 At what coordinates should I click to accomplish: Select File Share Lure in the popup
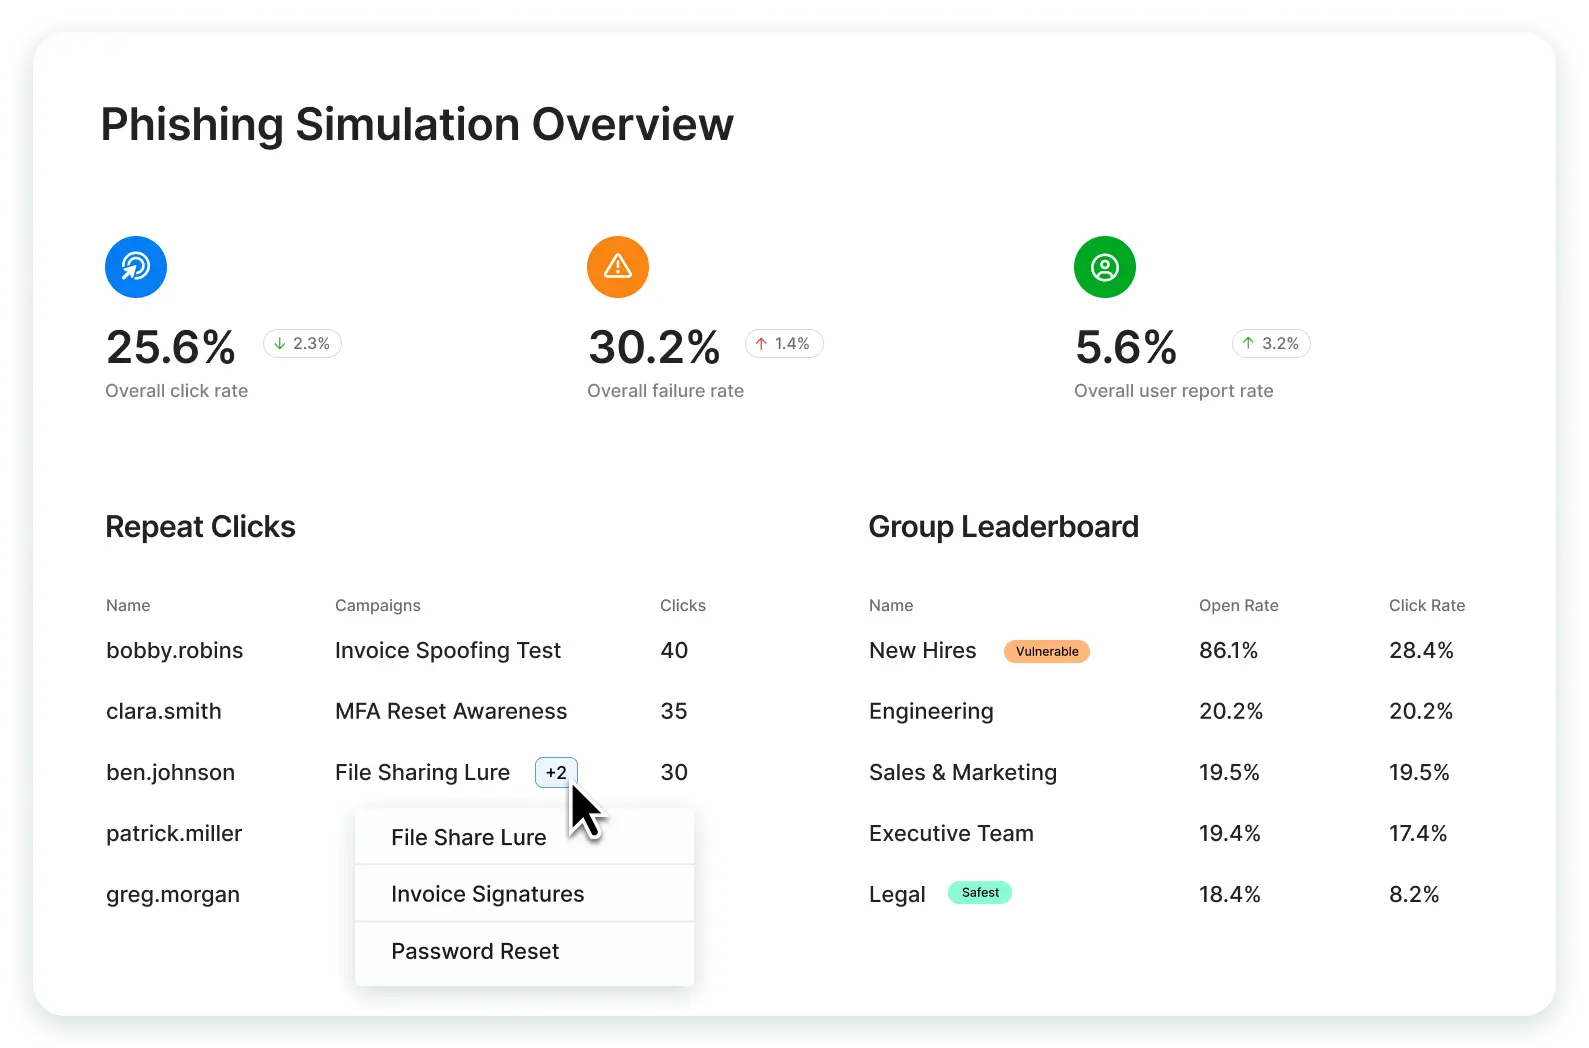pyautogui.click(x=524, y=837)
